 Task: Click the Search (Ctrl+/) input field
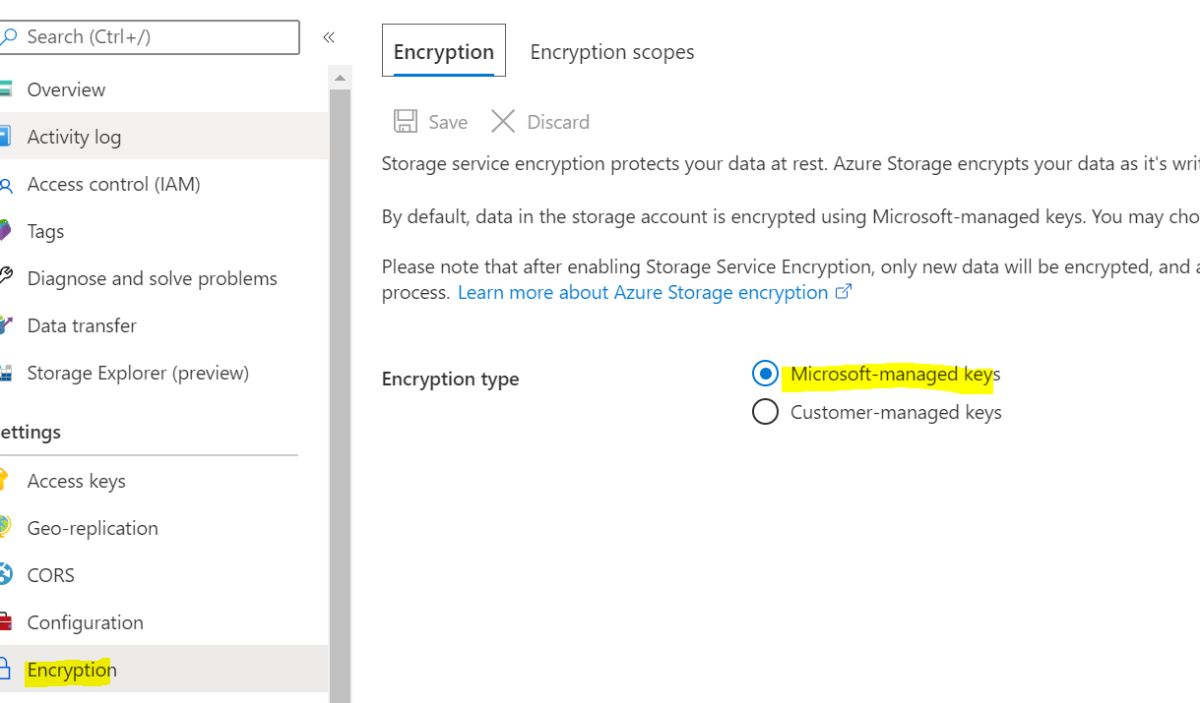click(150, 37)
